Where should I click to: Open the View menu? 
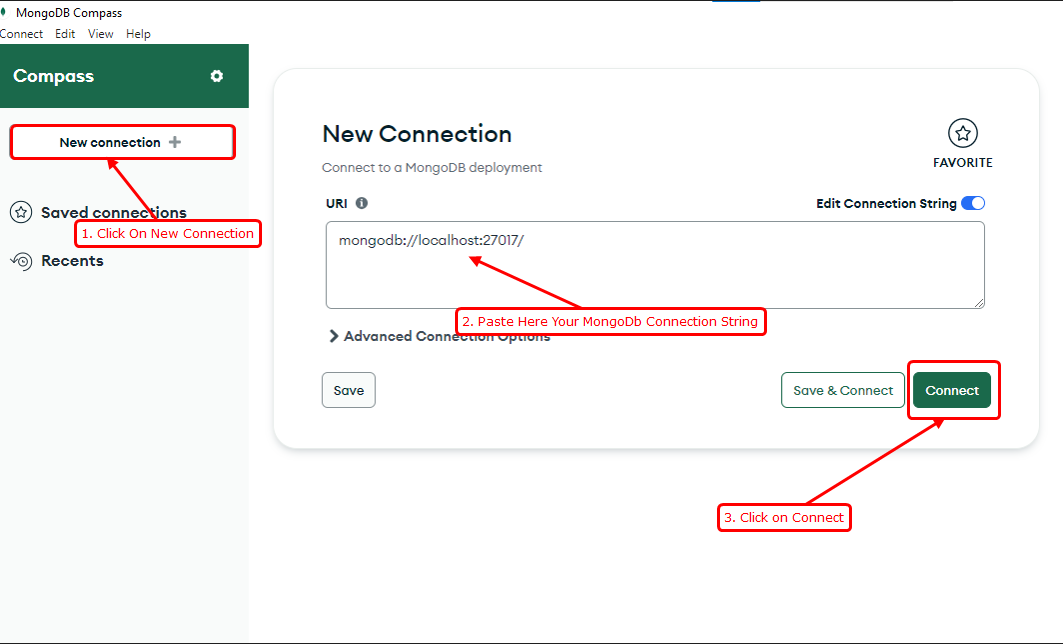[99, 33]
